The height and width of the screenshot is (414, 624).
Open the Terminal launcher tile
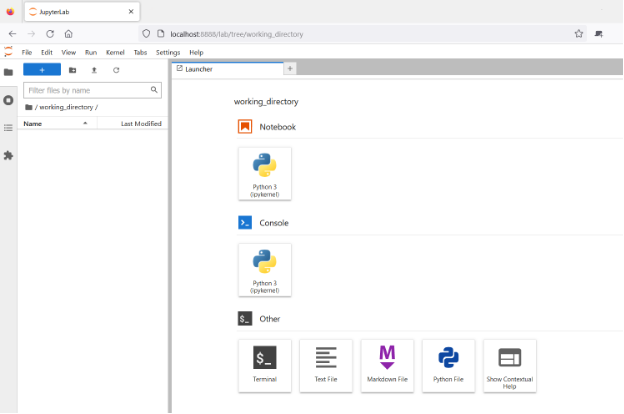(265, 365)
